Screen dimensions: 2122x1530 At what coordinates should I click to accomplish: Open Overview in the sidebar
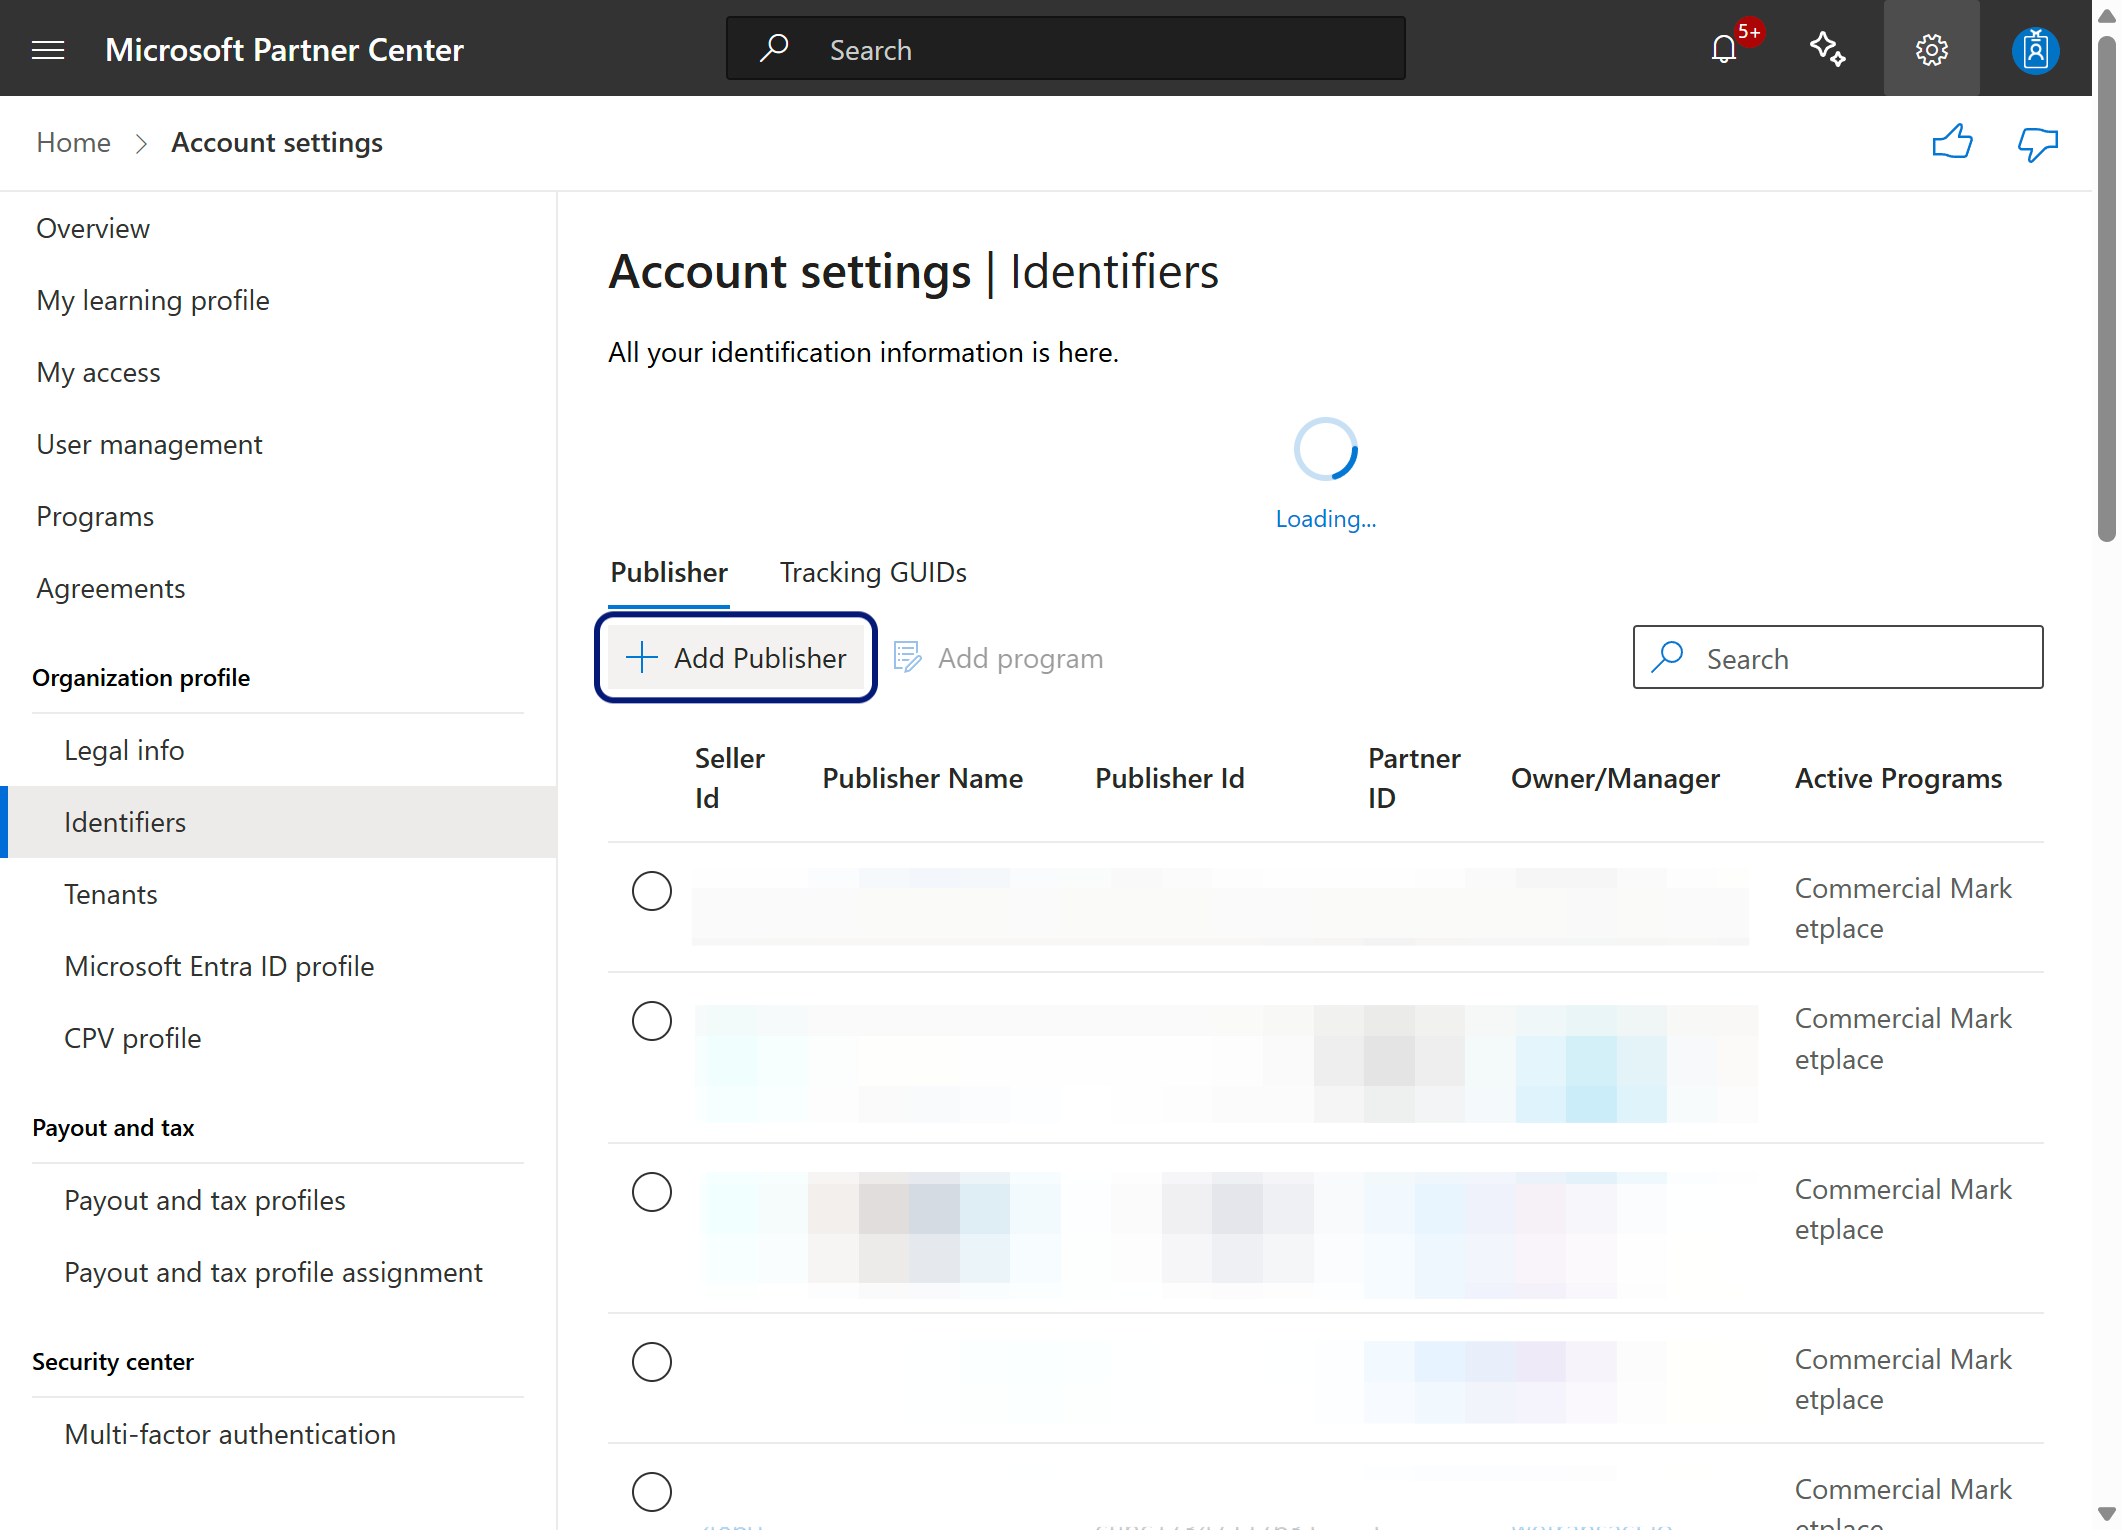point(93,229)
